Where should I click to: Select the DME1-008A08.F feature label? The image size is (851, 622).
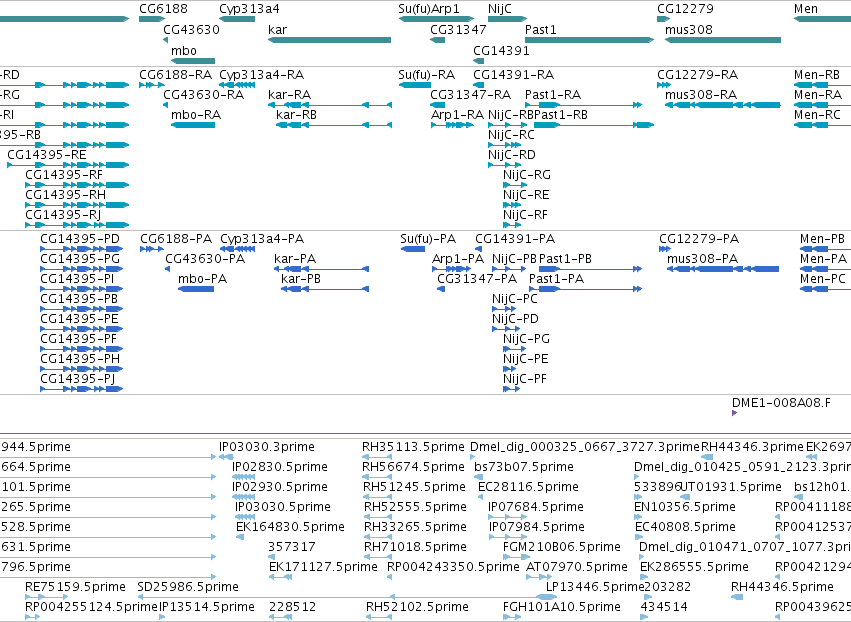[x=781, y=403]
